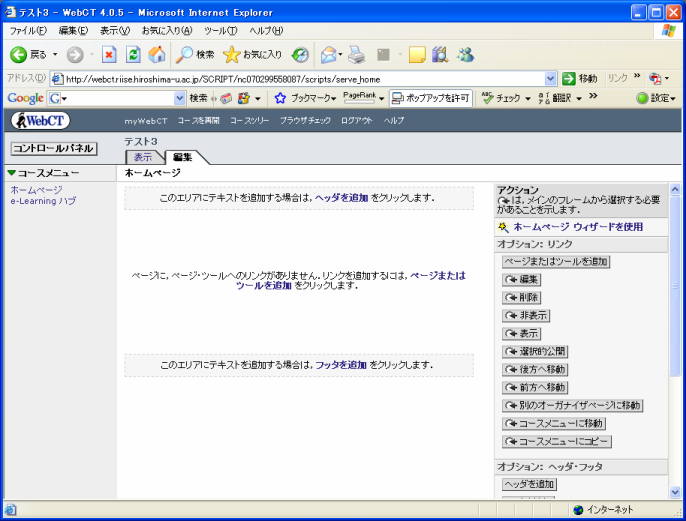Click the Course Map (コースツリー) link
The image size is (686, 521).
[x=249, y=121]
